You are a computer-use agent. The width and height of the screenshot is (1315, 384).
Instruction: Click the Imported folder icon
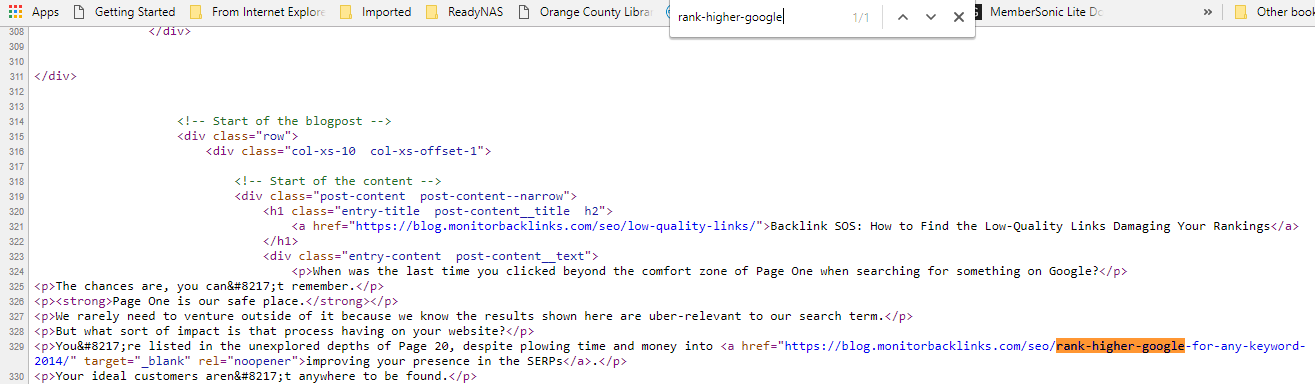tap(345, 12)
